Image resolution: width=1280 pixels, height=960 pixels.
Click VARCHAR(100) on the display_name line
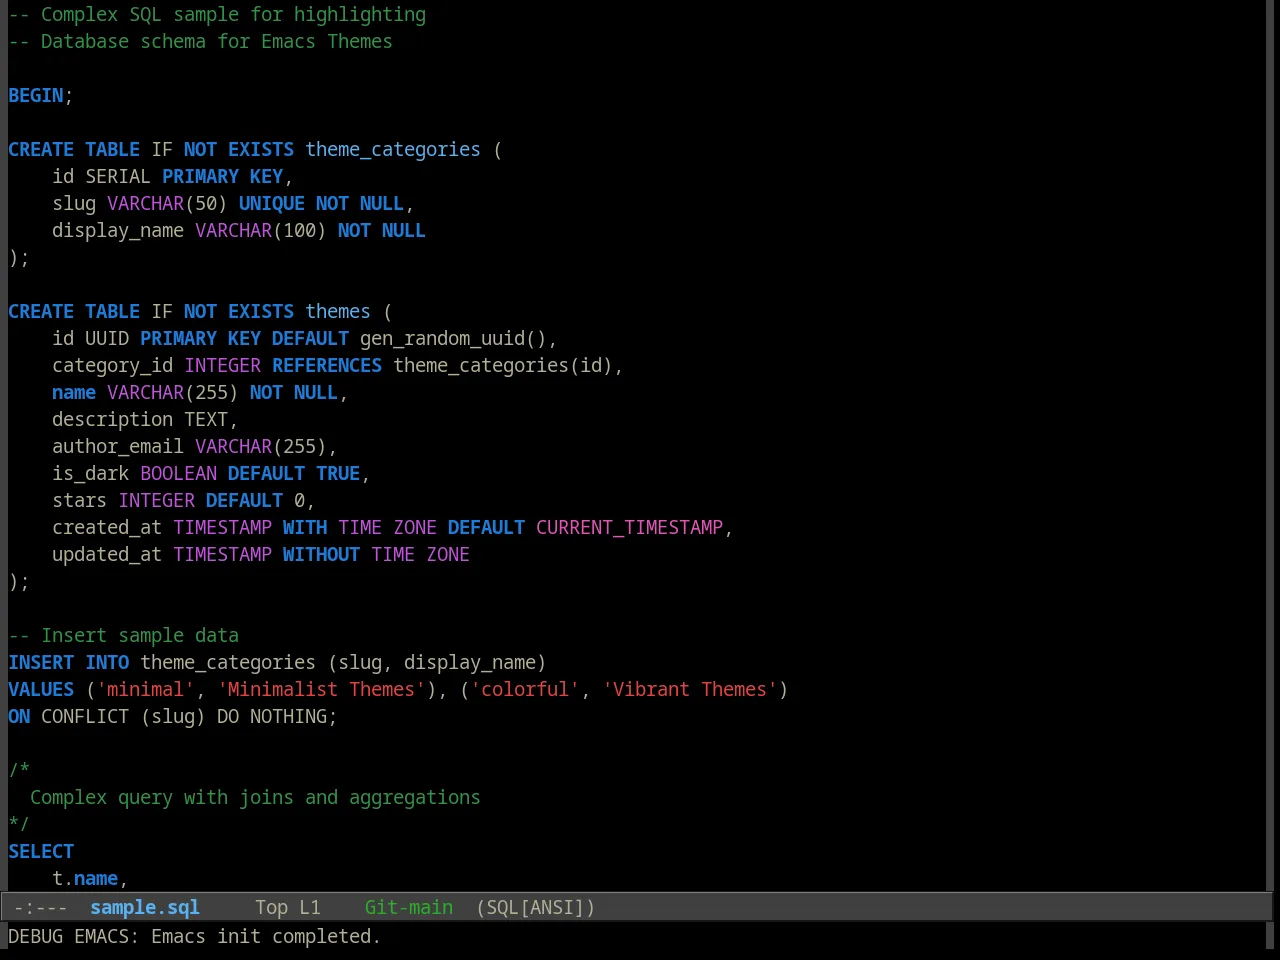(261, 230)
